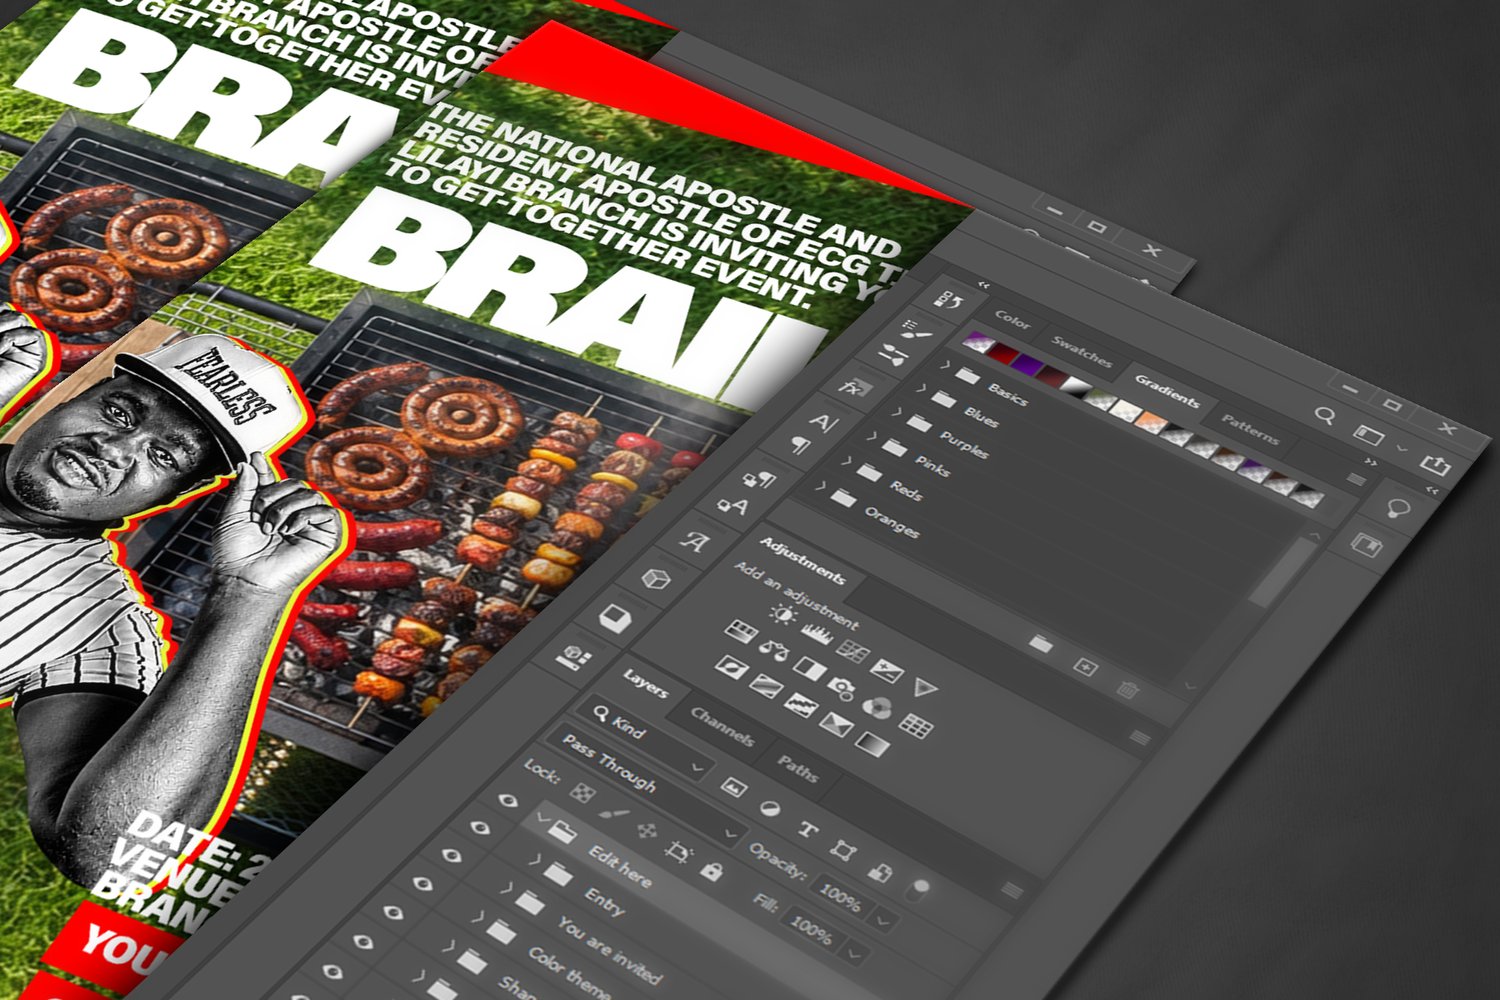This screenshot has width=1500, height=1000.
Task: Create new gradient group folder button
Action: click(1041, 645)
